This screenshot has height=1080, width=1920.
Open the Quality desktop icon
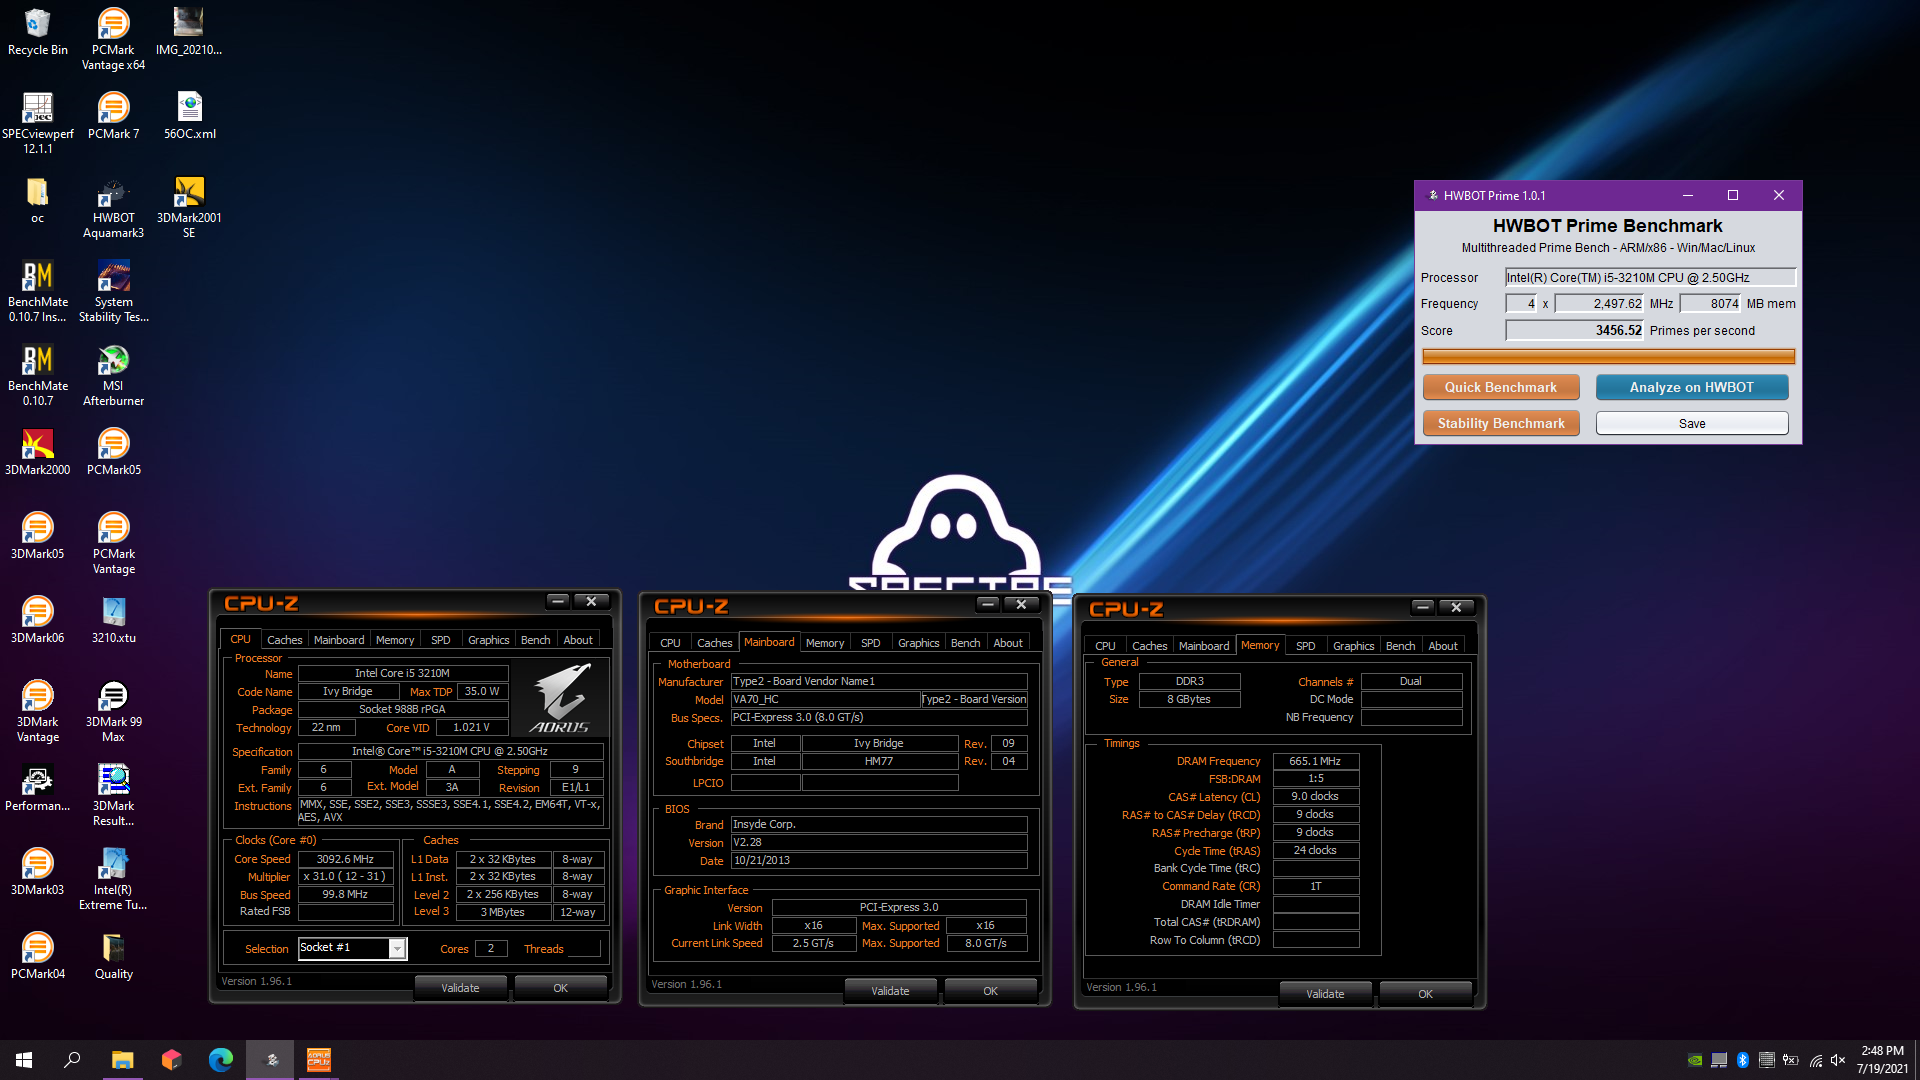tap(113, 956)
